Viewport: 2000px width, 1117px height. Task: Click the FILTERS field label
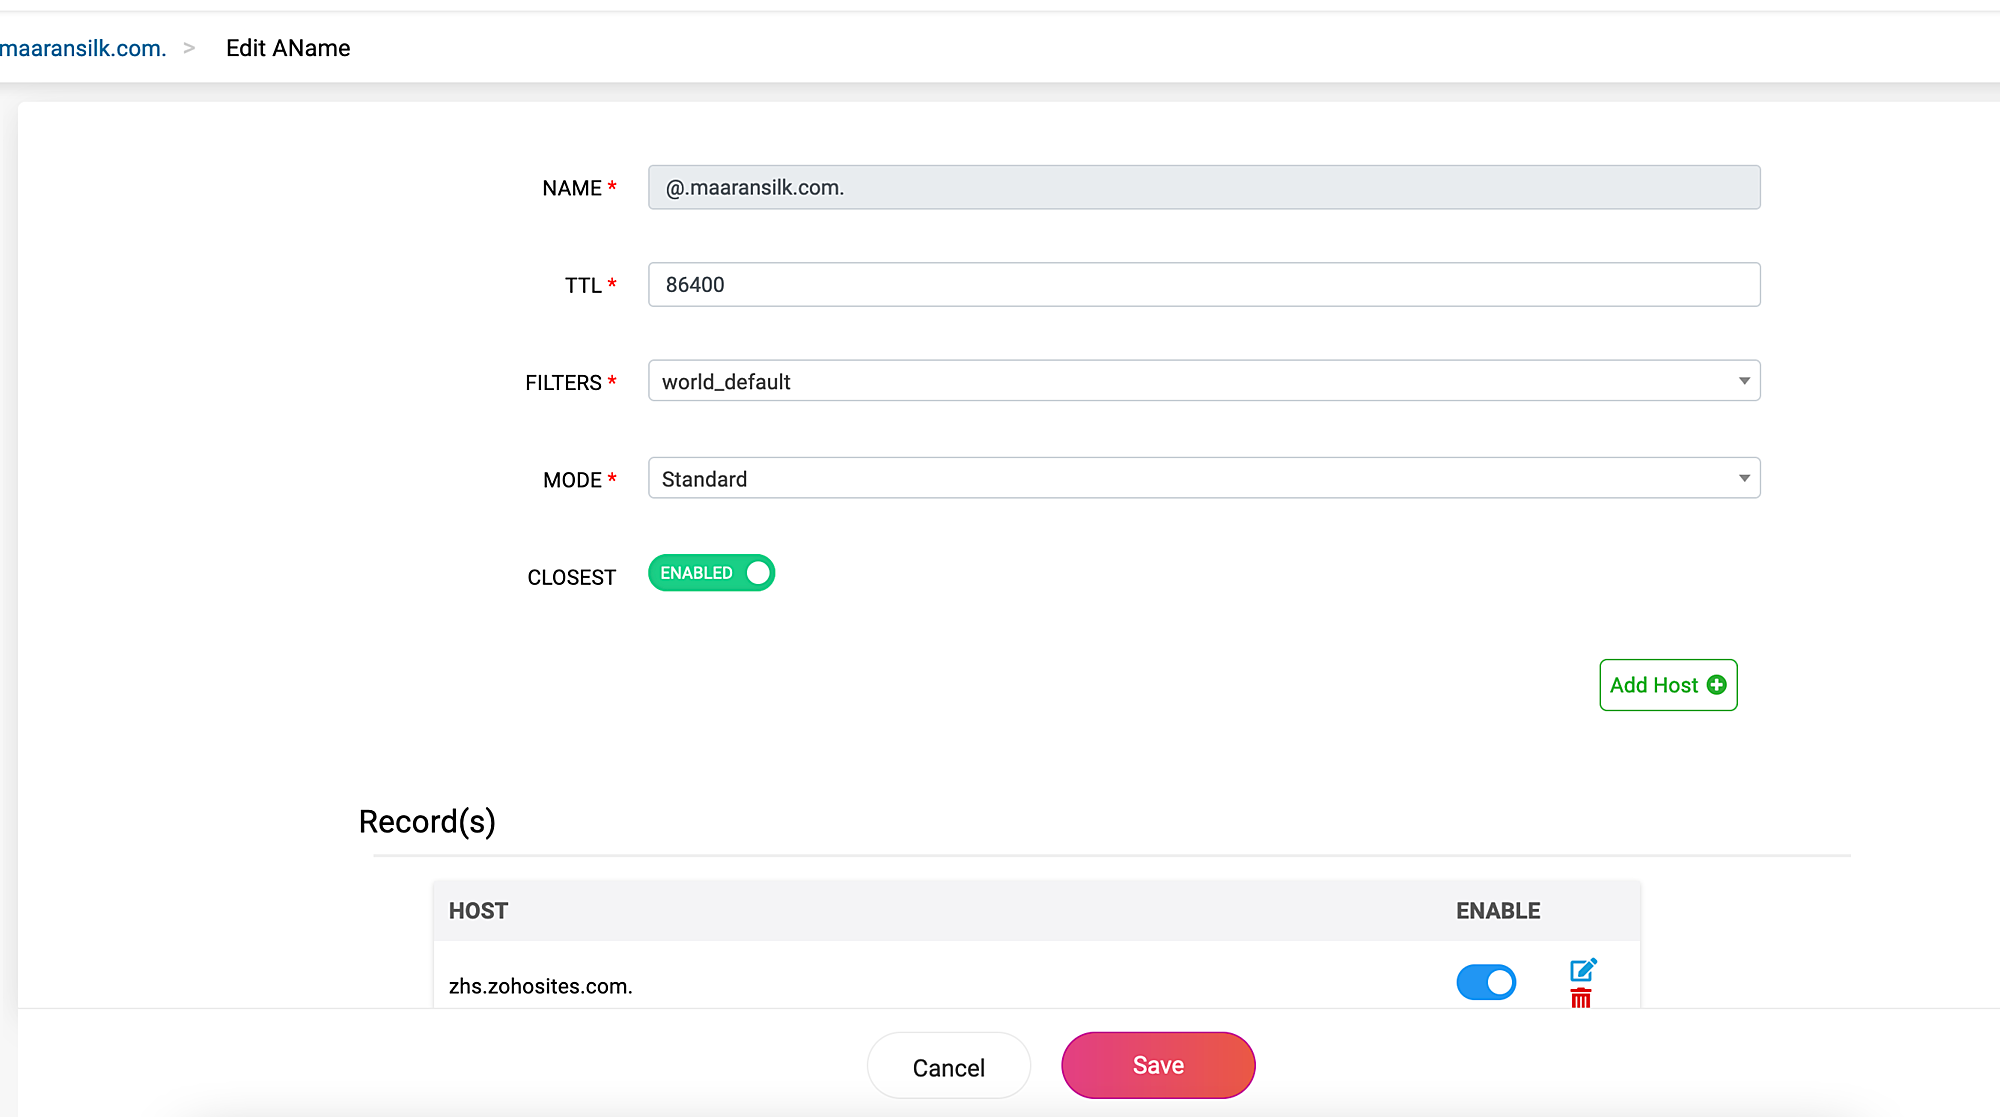563,383
